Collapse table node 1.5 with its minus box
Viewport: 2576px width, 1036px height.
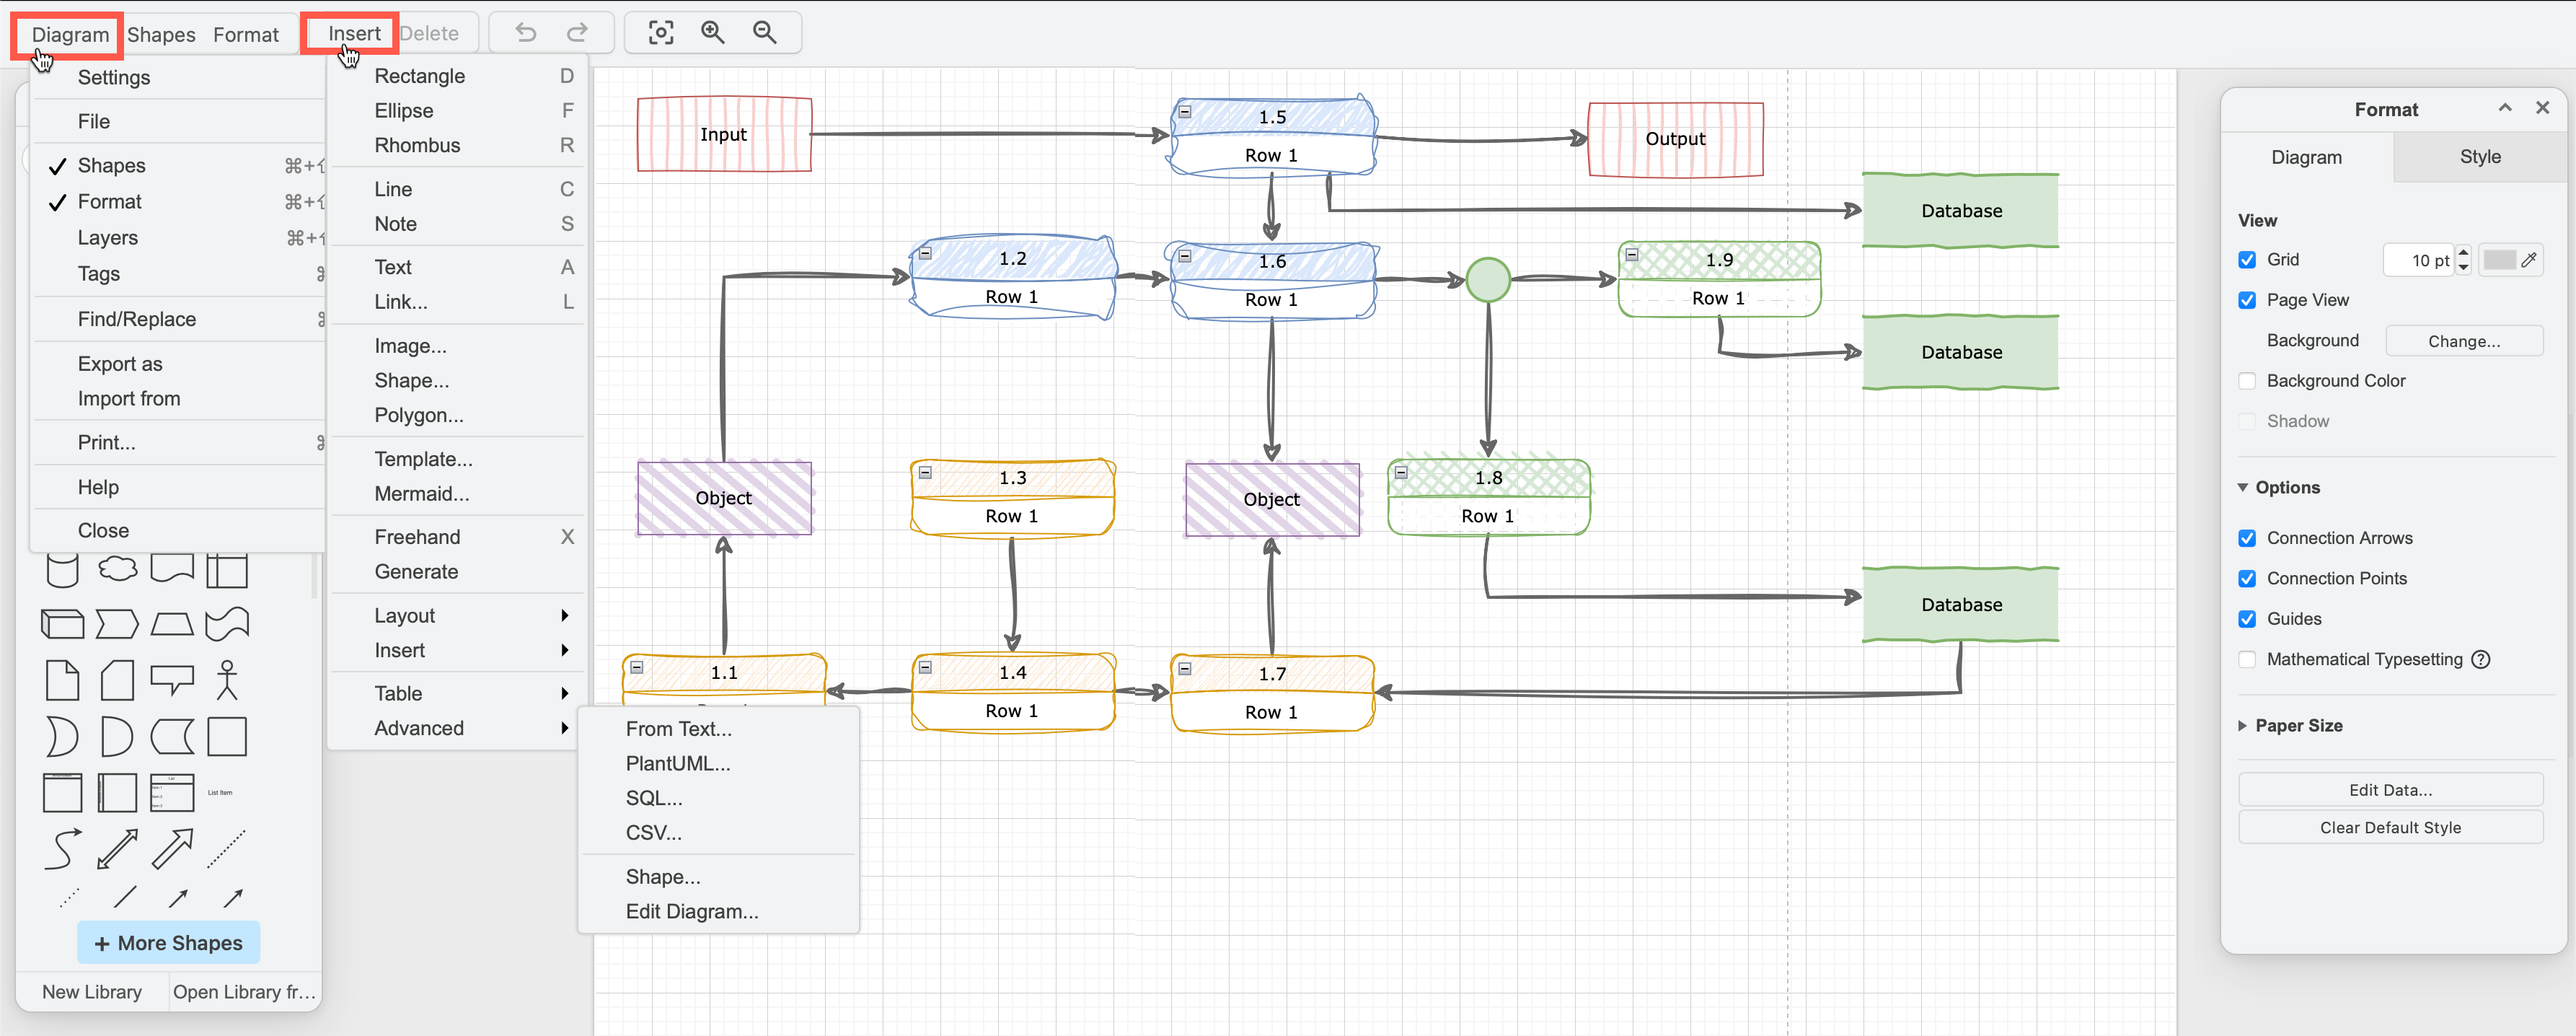pos(1185,112)
